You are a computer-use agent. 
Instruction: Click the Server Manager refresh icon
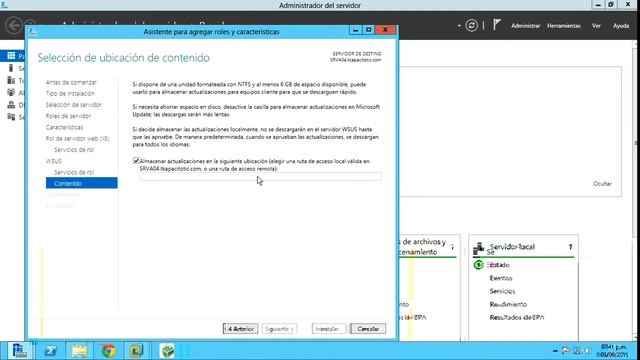(x=471, y=25)
